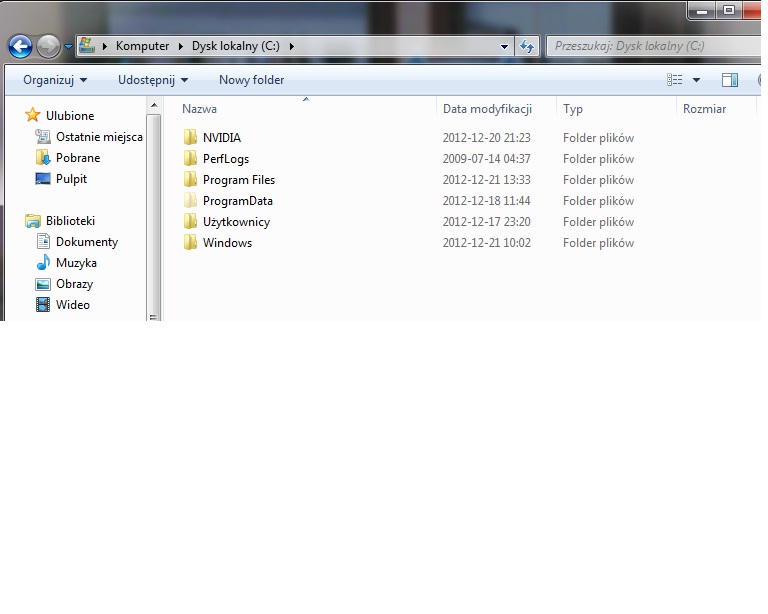
Task: Click the date 2012-12-17 23:20
Action: (486, 222)
